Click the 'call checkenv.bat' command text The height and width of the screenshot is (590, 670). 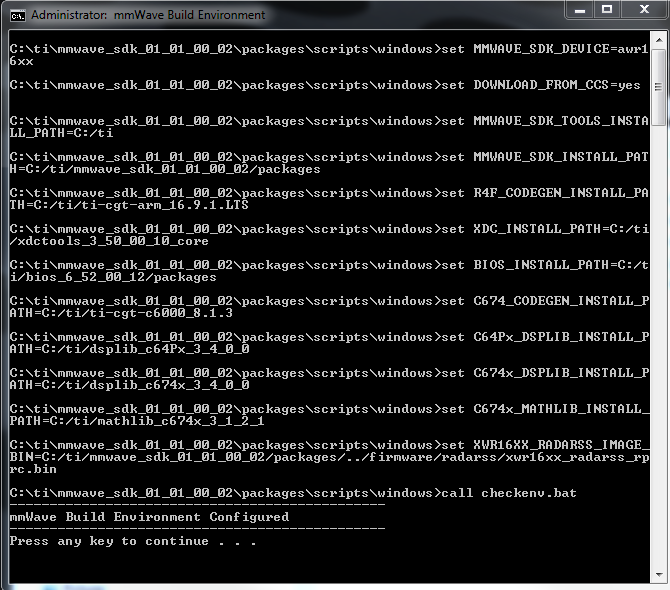point(508,493)
